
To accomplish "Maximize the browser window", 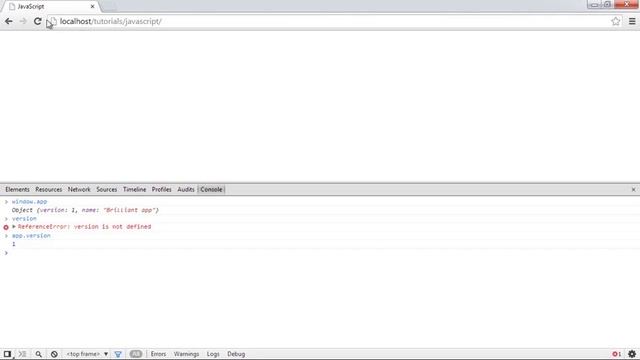I will click(607, 4).
